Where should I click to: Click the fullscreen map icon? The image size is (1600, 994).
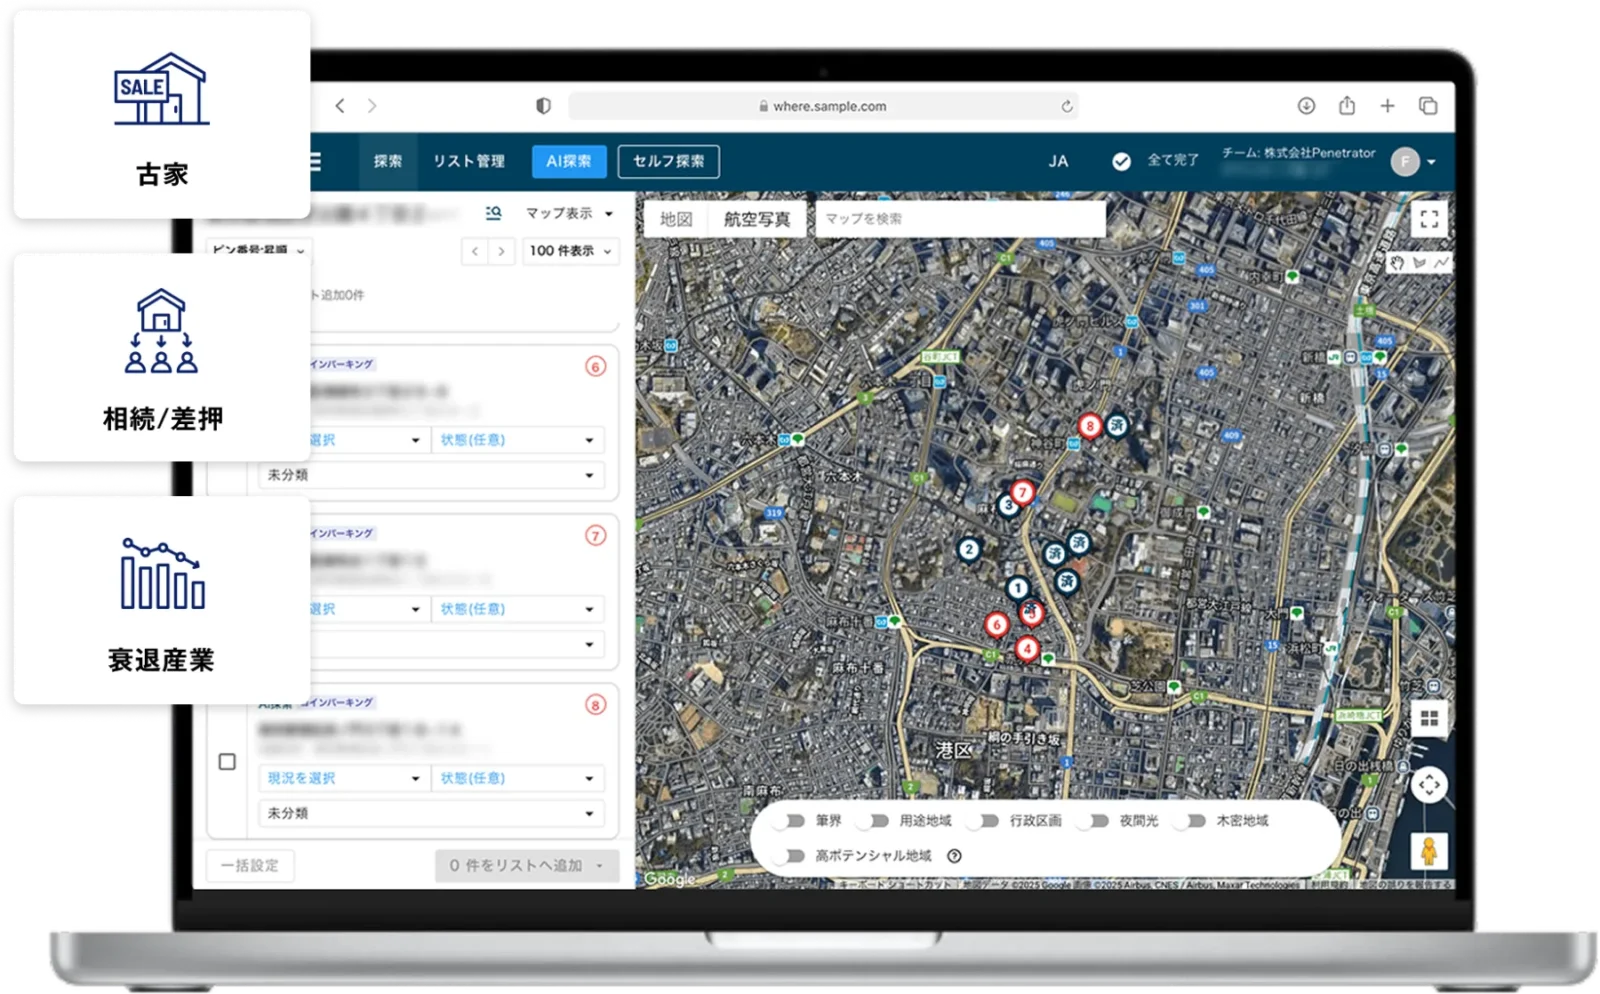pyautogui.click(x=1429, y=219)
